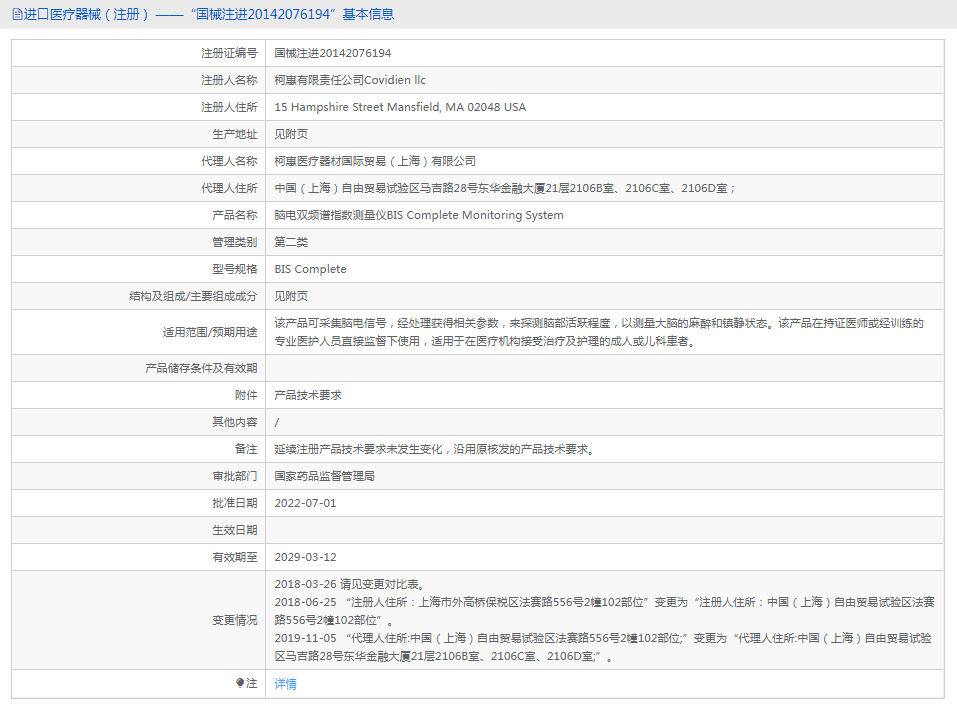Open the 详情 details link

(x=286, y=684)
